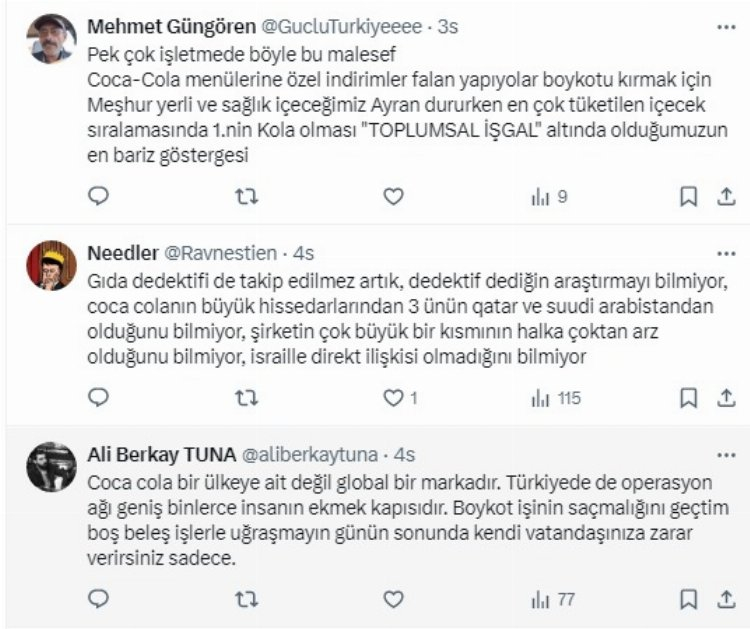Click Needler's profile avatar

click(x=52, y=266)
